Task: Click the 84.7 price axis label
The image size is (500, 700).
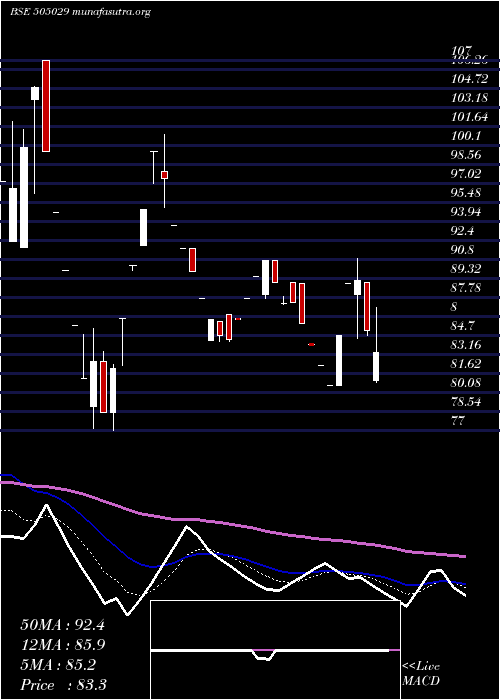Action: [x=463, y=326]
